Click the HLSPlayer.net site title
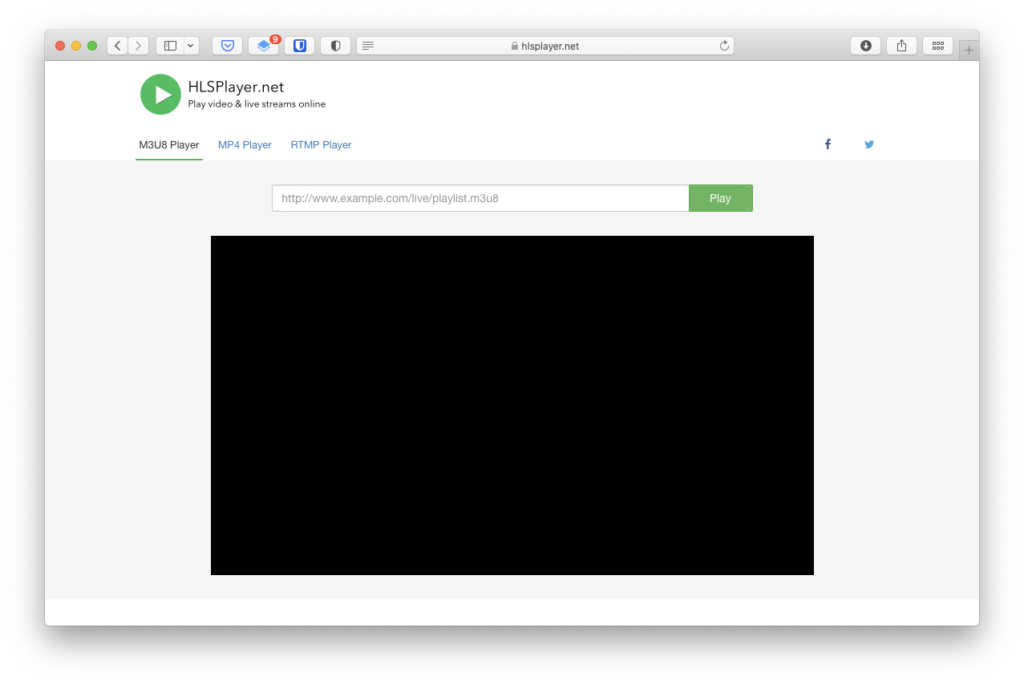 [x=236, y=87]
